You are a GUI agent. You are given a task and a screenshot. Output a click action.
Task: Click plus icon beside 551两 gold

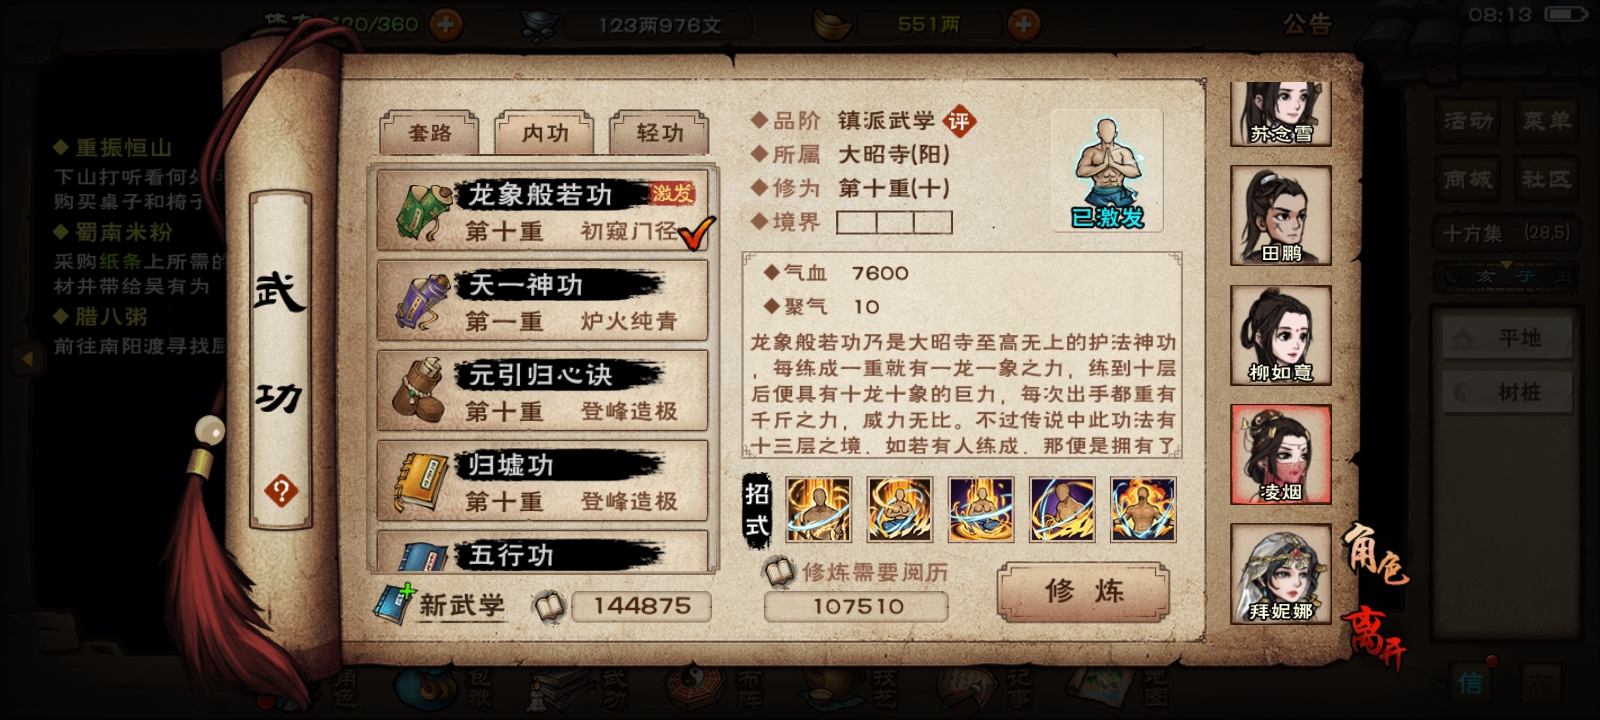pos(1023,24)
